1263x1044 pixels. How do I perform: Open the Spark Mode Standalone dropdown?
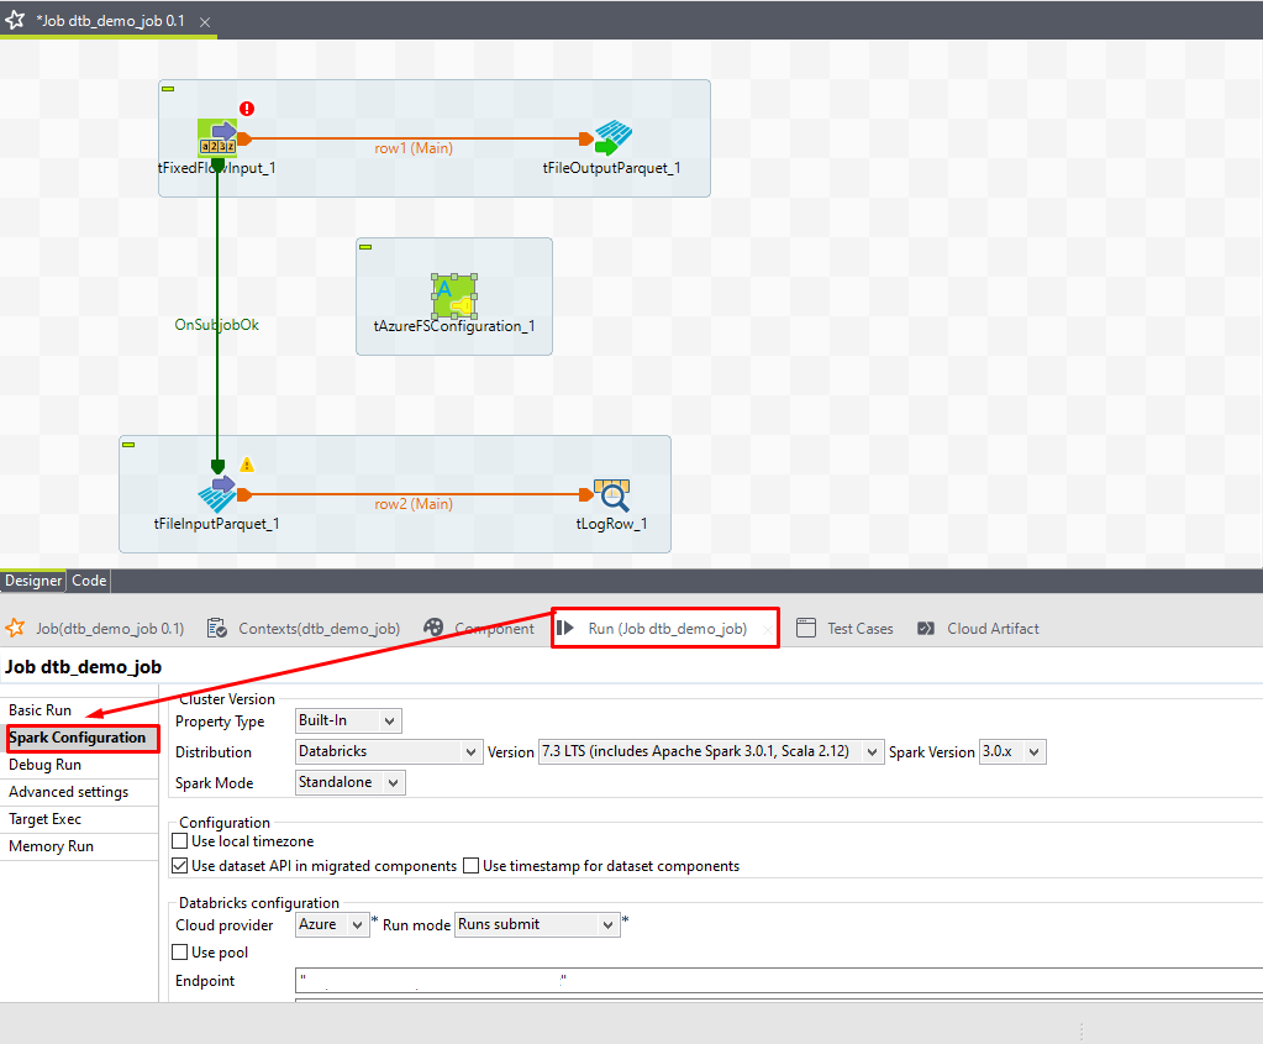351,783
